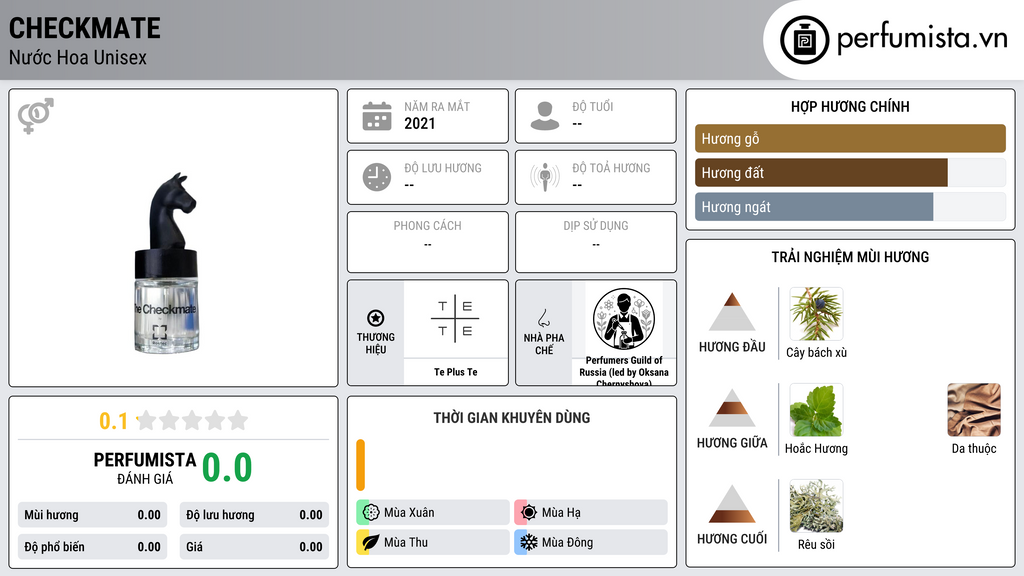Select the Mùa Xuân season tag
This screenshot has width=1024, height=576.
(x=433, y=512)
